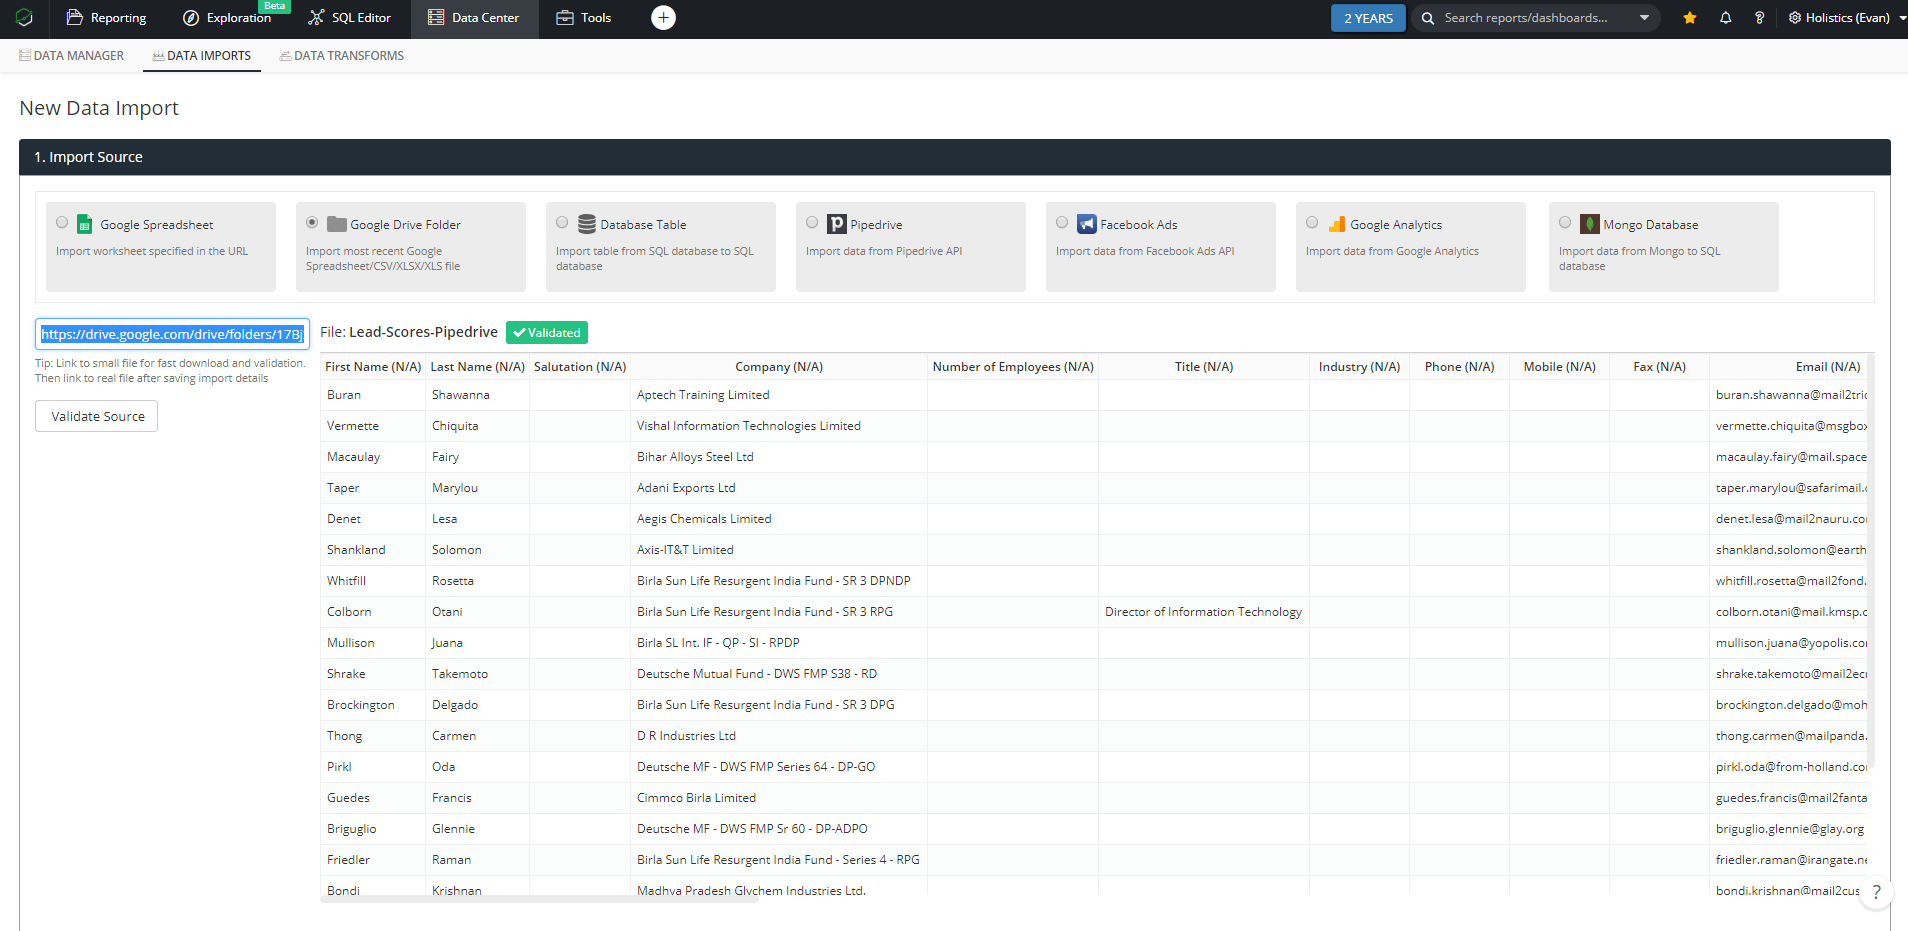1908x931 pixels.
Task: Click 'Director of Information Technology' title cell
Action: click(1204, 612)
